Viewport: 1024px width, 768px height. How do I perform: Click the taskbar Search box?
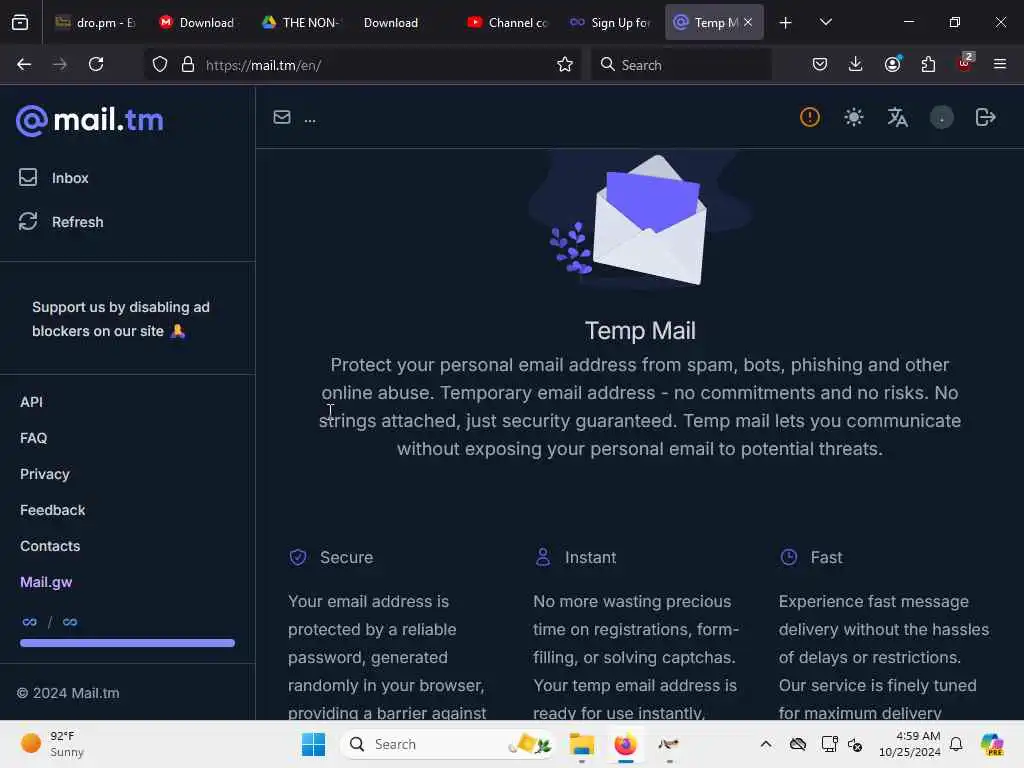[x=447, y=744]
